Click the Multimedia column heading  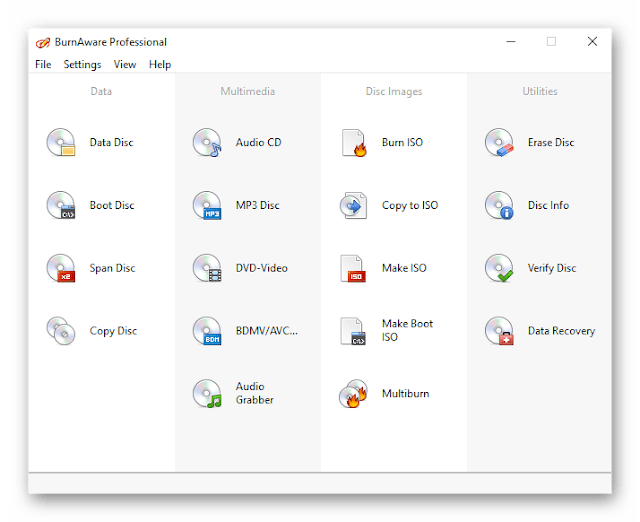point(248,91)
